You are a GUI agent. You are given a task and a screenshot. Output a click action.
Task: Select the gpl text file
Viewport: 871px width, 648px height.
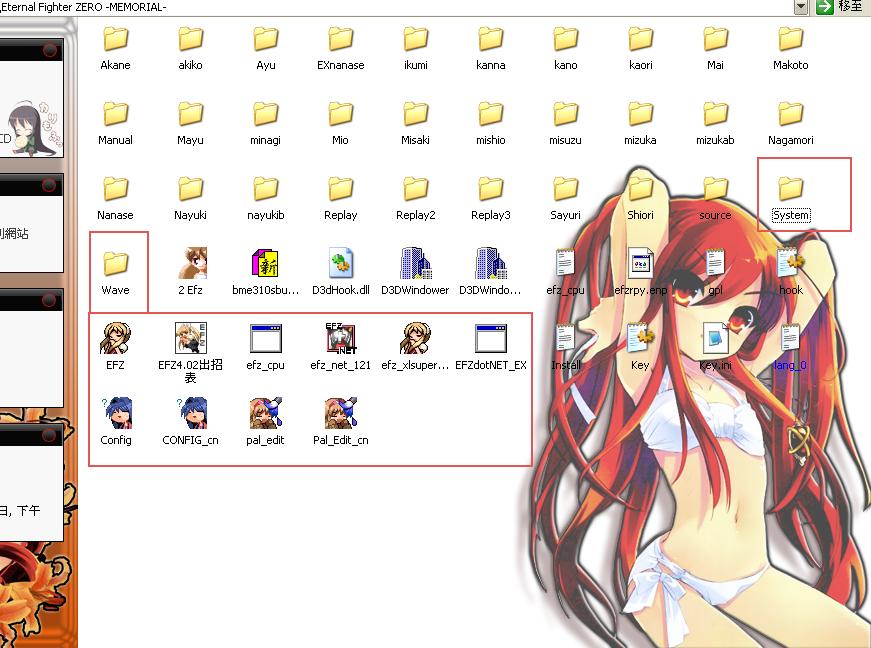(715, 264)
